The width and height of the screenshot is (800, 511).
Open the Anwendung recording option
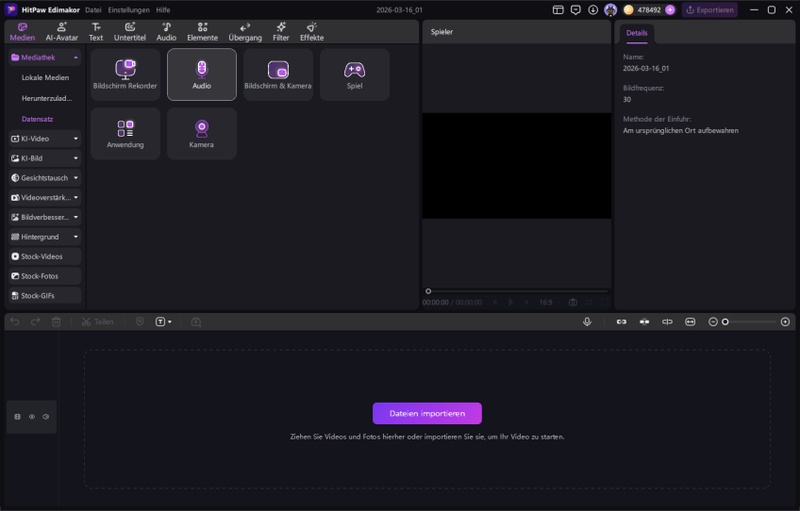coord(125,134)
